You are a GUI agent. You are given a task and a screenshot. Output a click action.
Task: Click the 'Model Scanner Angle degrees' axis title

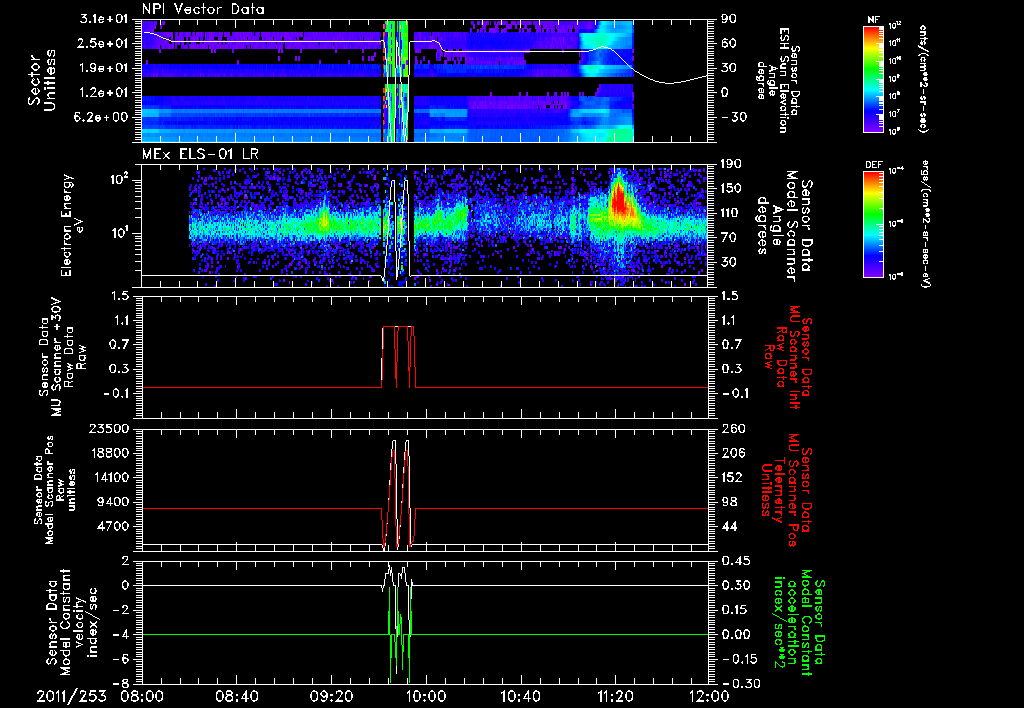(x=784, y=226)
